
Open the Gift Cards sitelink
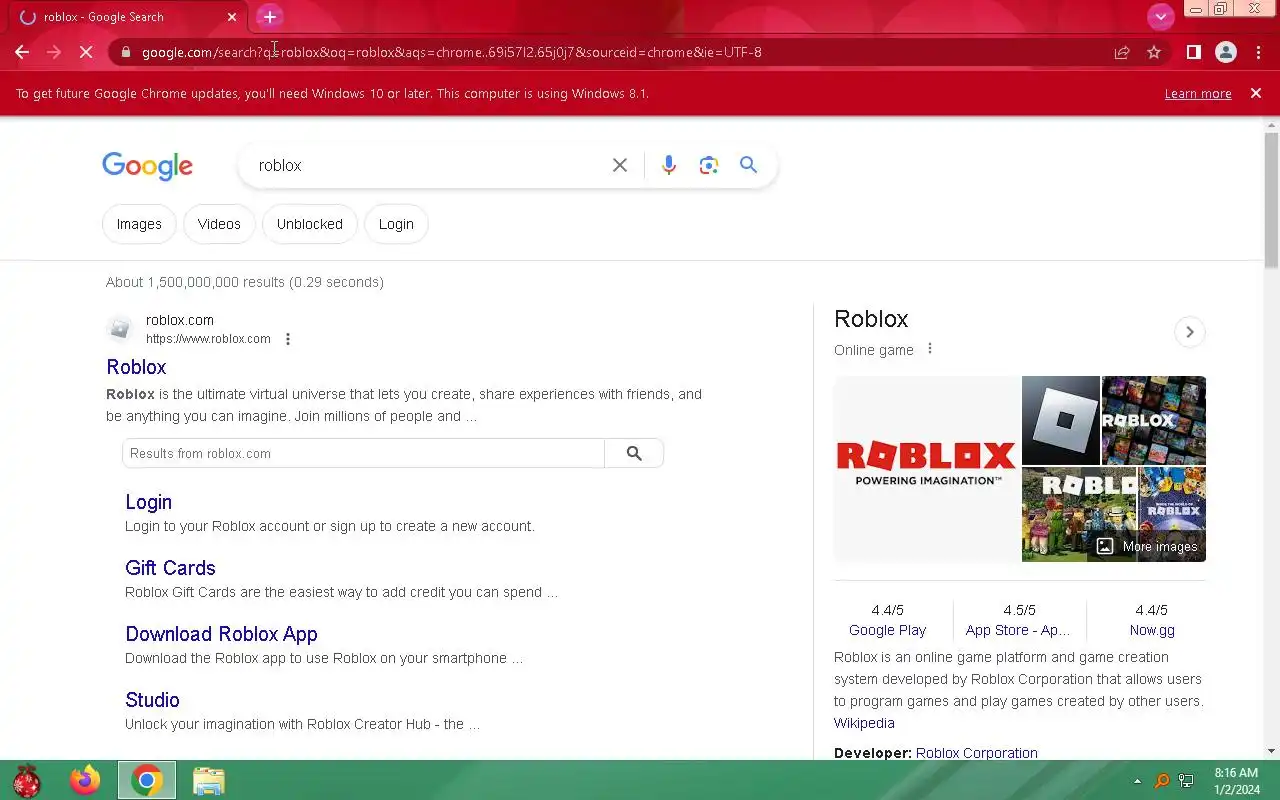[x=170, y=568]
